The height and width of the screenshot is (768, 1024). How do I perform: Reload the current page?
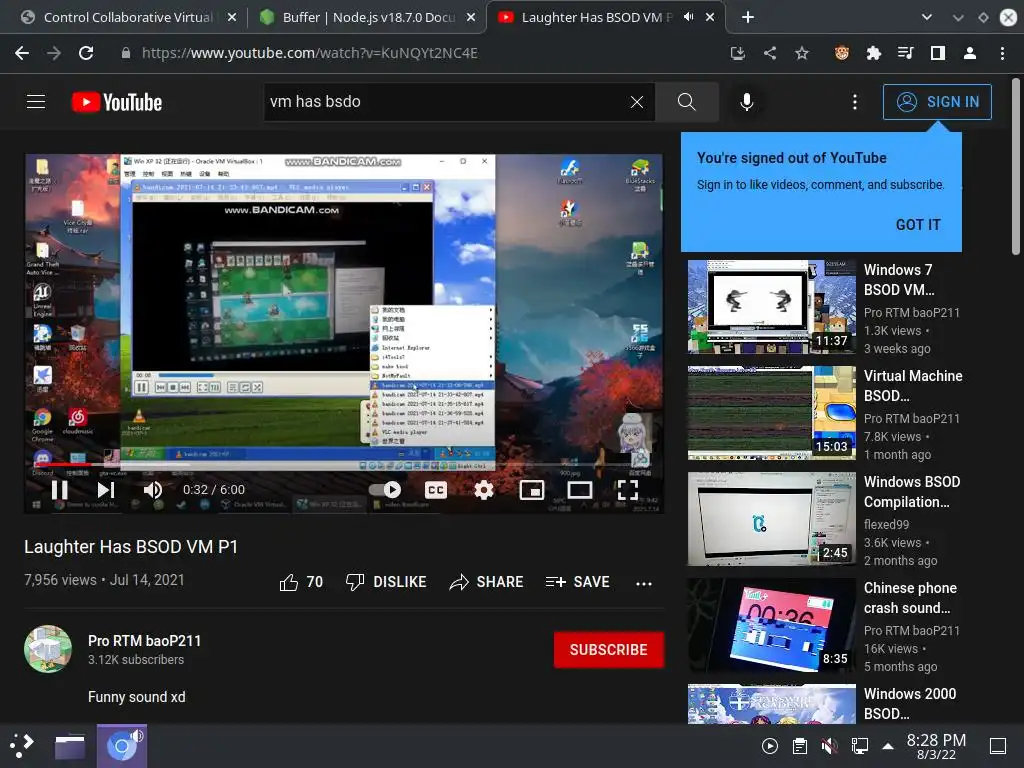86,53
